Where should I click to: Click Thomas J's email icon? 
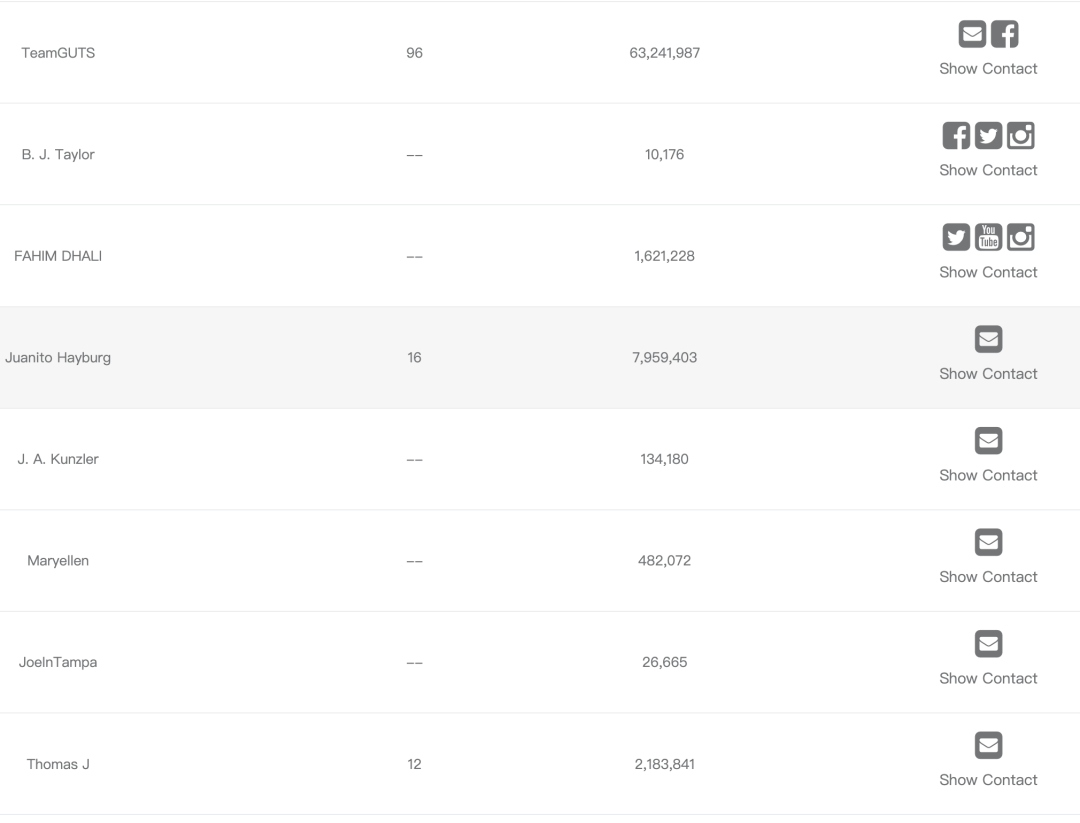point(988,745)
